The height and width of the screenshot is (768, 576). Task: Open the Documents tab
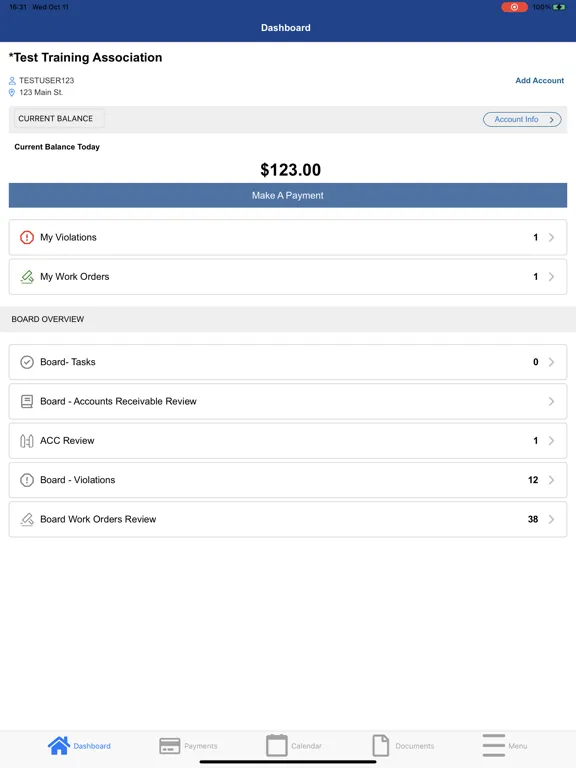pos(403,745)
